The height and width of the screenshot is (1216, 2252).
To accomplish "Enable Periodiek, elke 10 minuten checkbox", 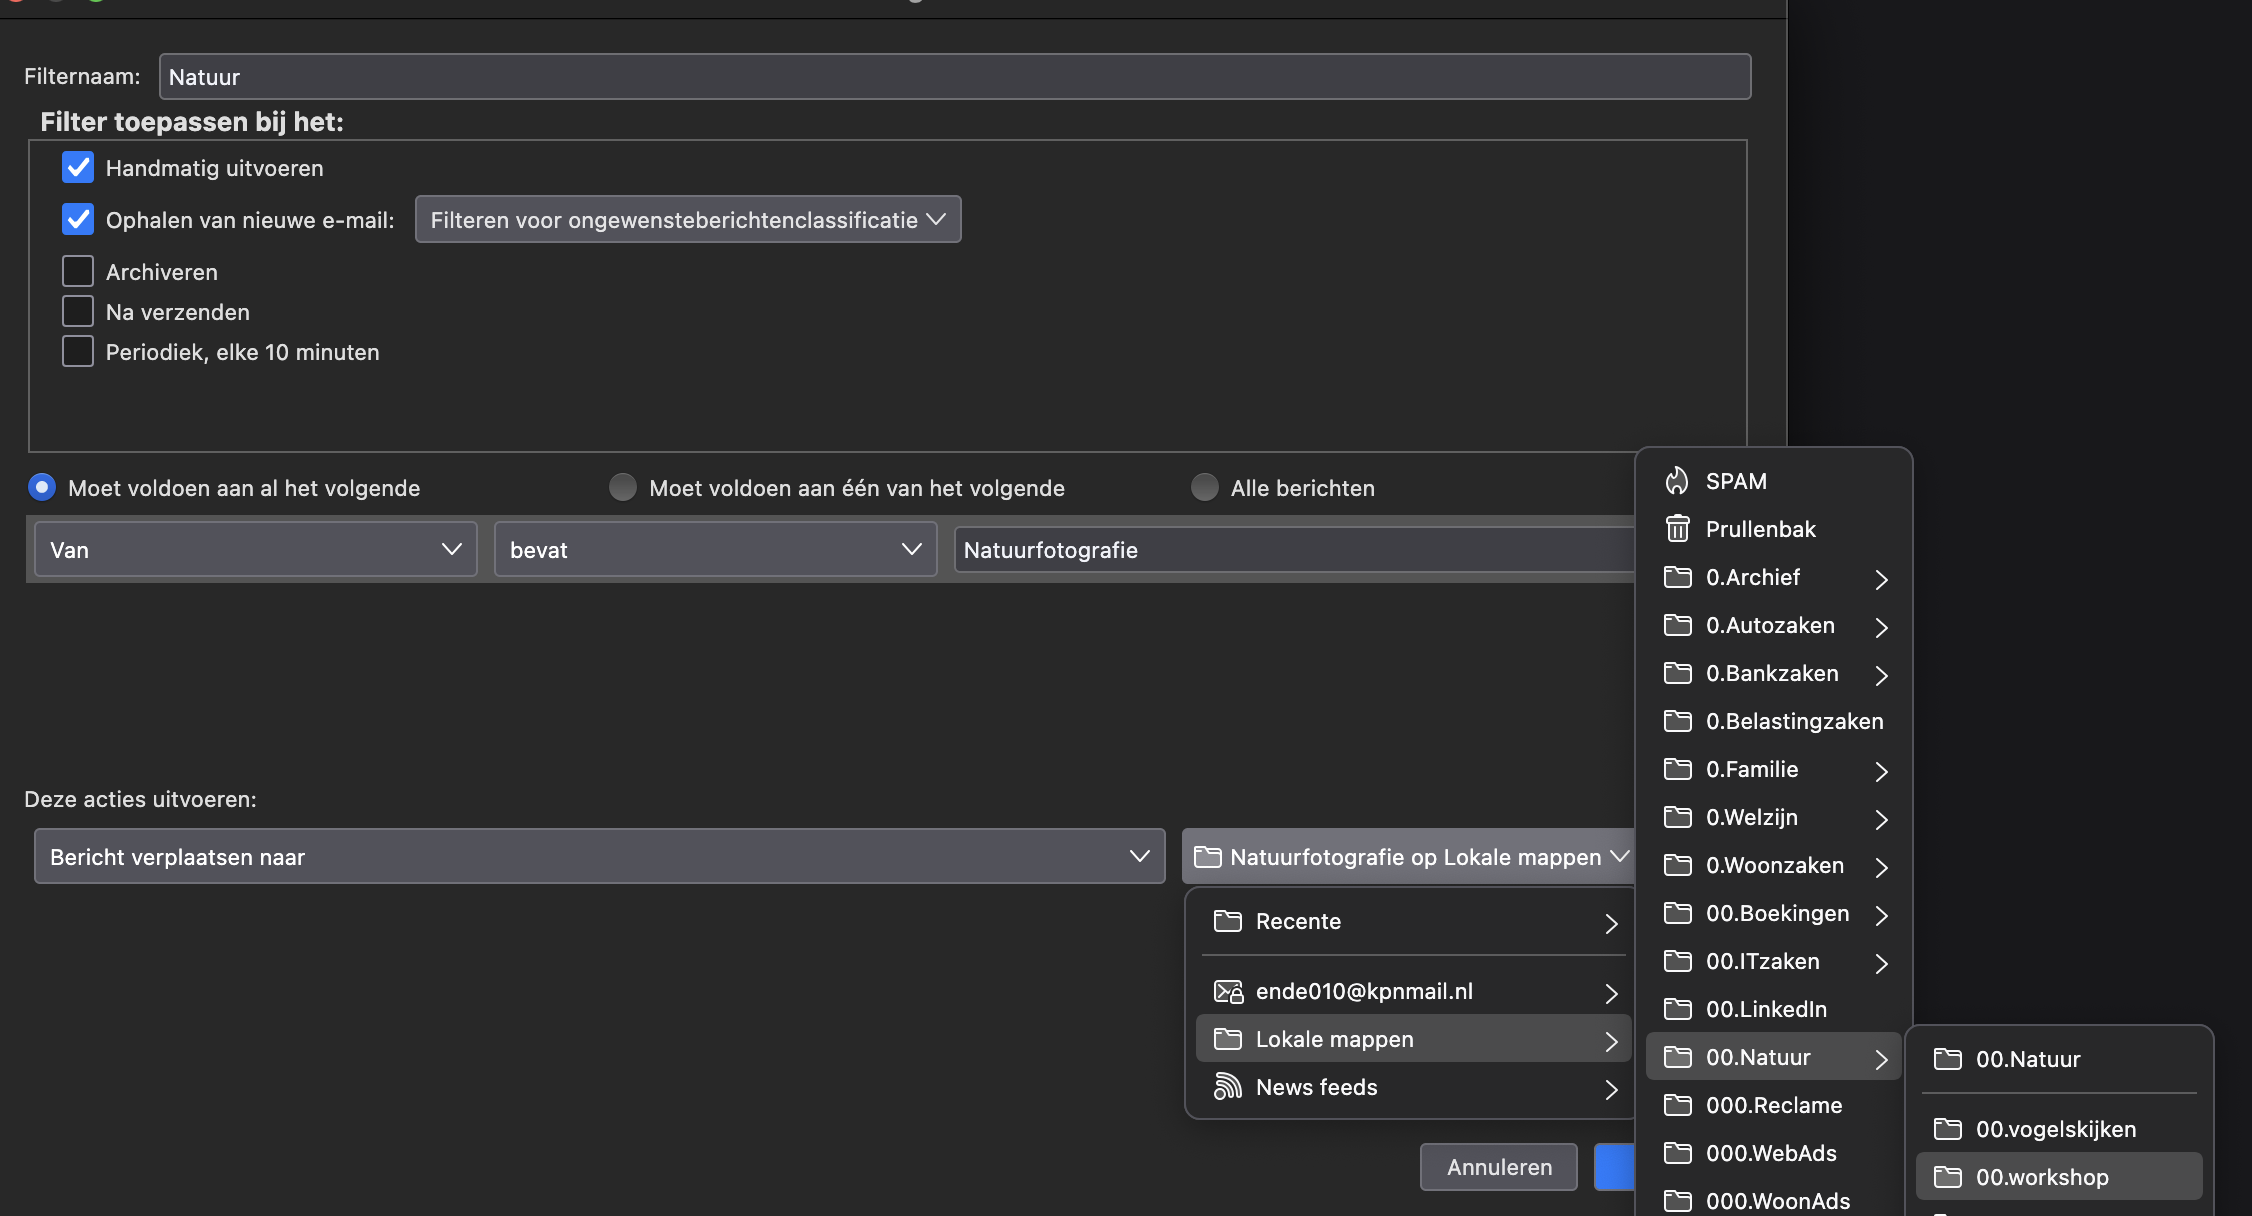I will (x=78, y=352).
